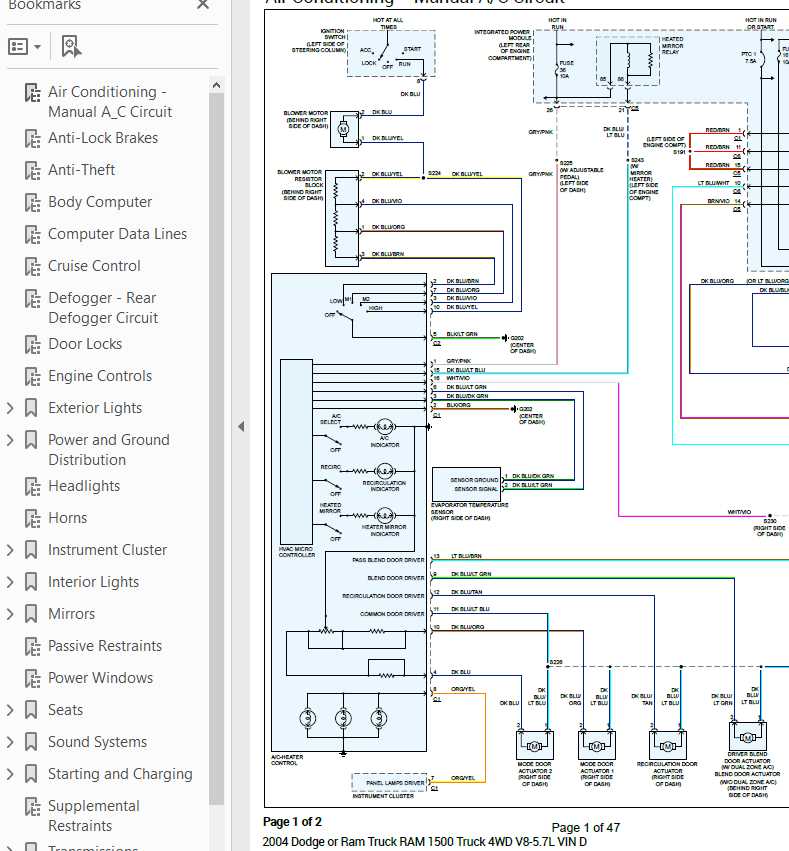
Task: Click the Engine Controls bookmark icon
Action: tap(33, 377)
